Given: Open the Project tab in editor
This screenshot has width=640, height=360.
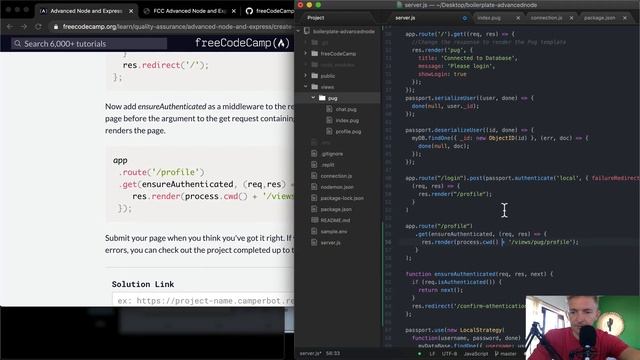Looking at the screenshot, I should click(x=316, y=18).
